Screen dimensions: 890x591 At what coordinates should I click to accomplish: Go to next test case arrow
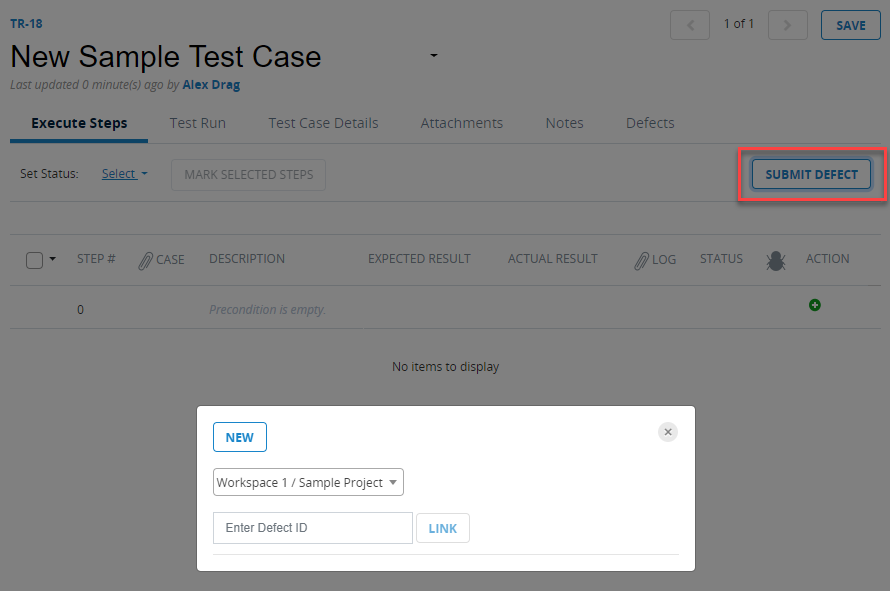pyautogui.click(x=788, y=25)
